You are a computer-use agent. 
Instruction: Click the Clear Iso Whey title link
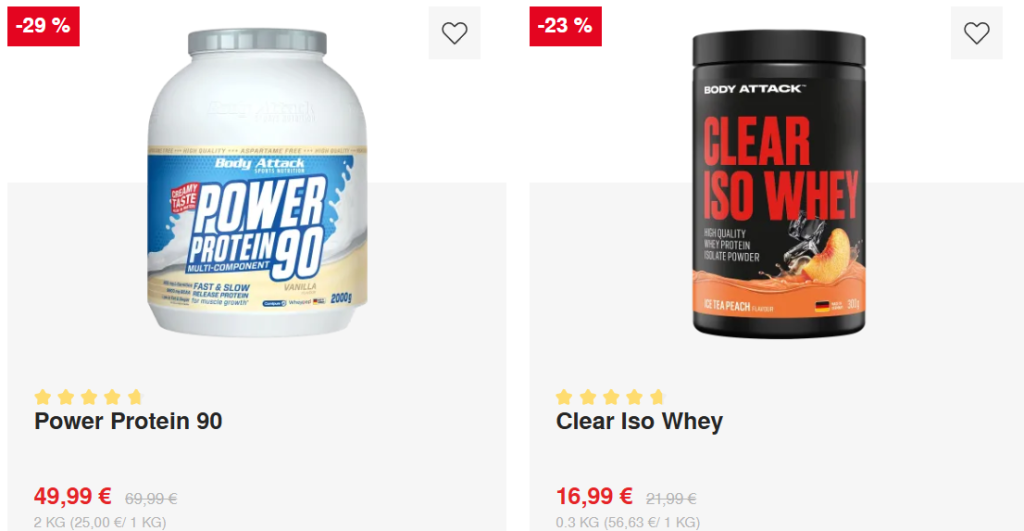click(639, 421)
